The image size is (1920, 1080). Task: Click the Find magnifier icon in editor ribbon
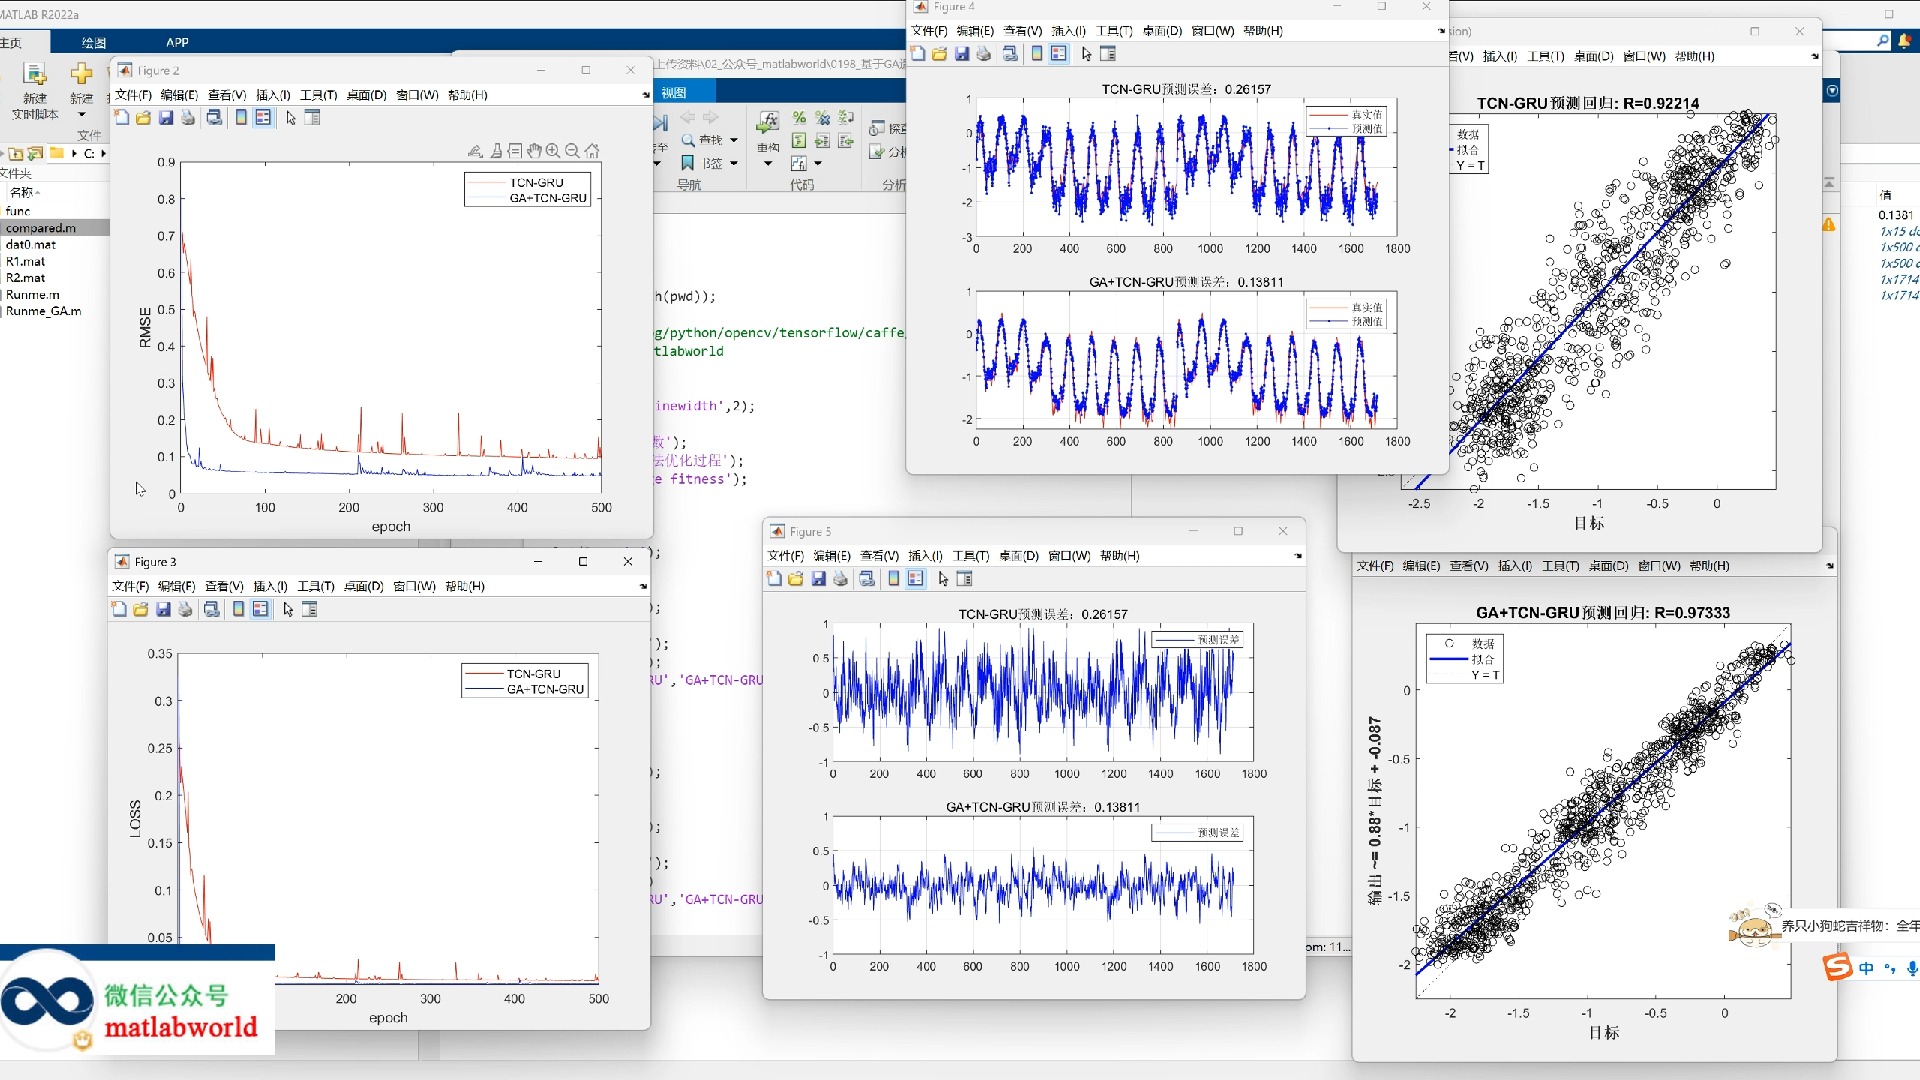coord(688,140)
